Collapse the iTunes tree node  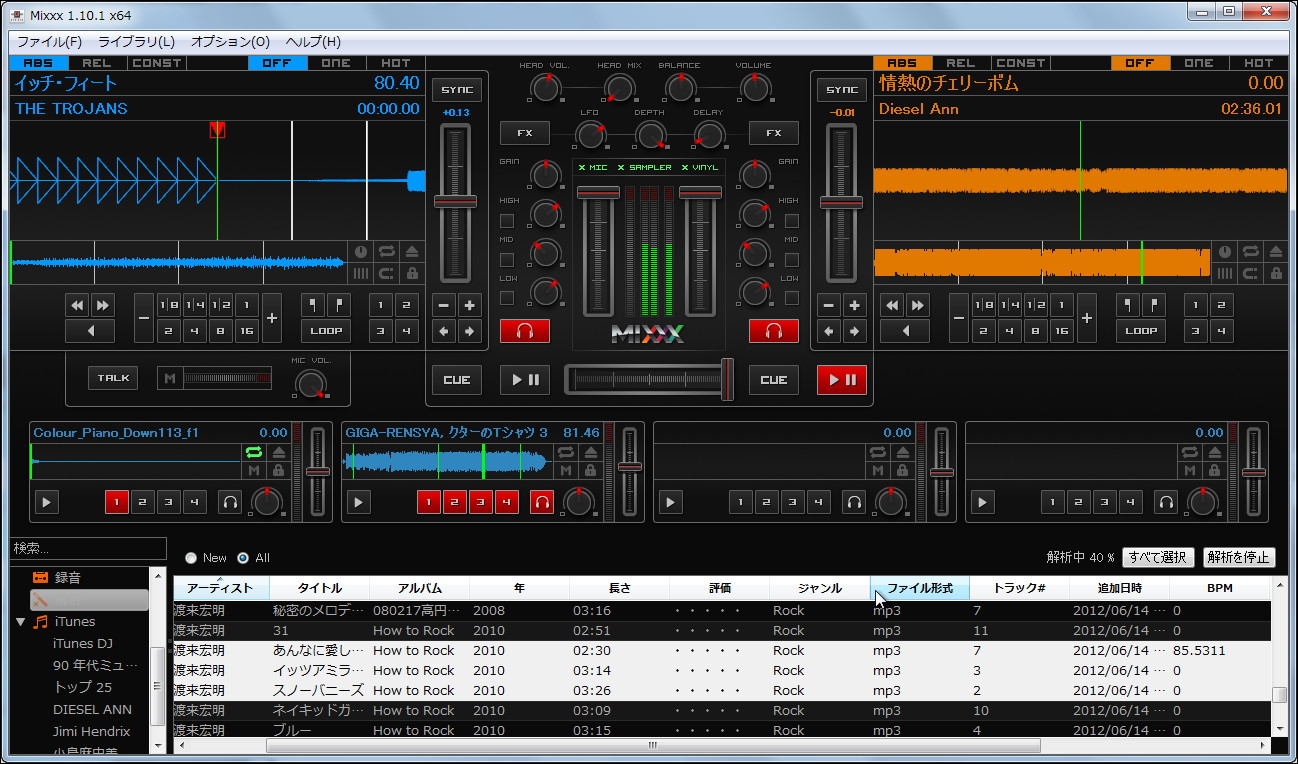(20, 622)
